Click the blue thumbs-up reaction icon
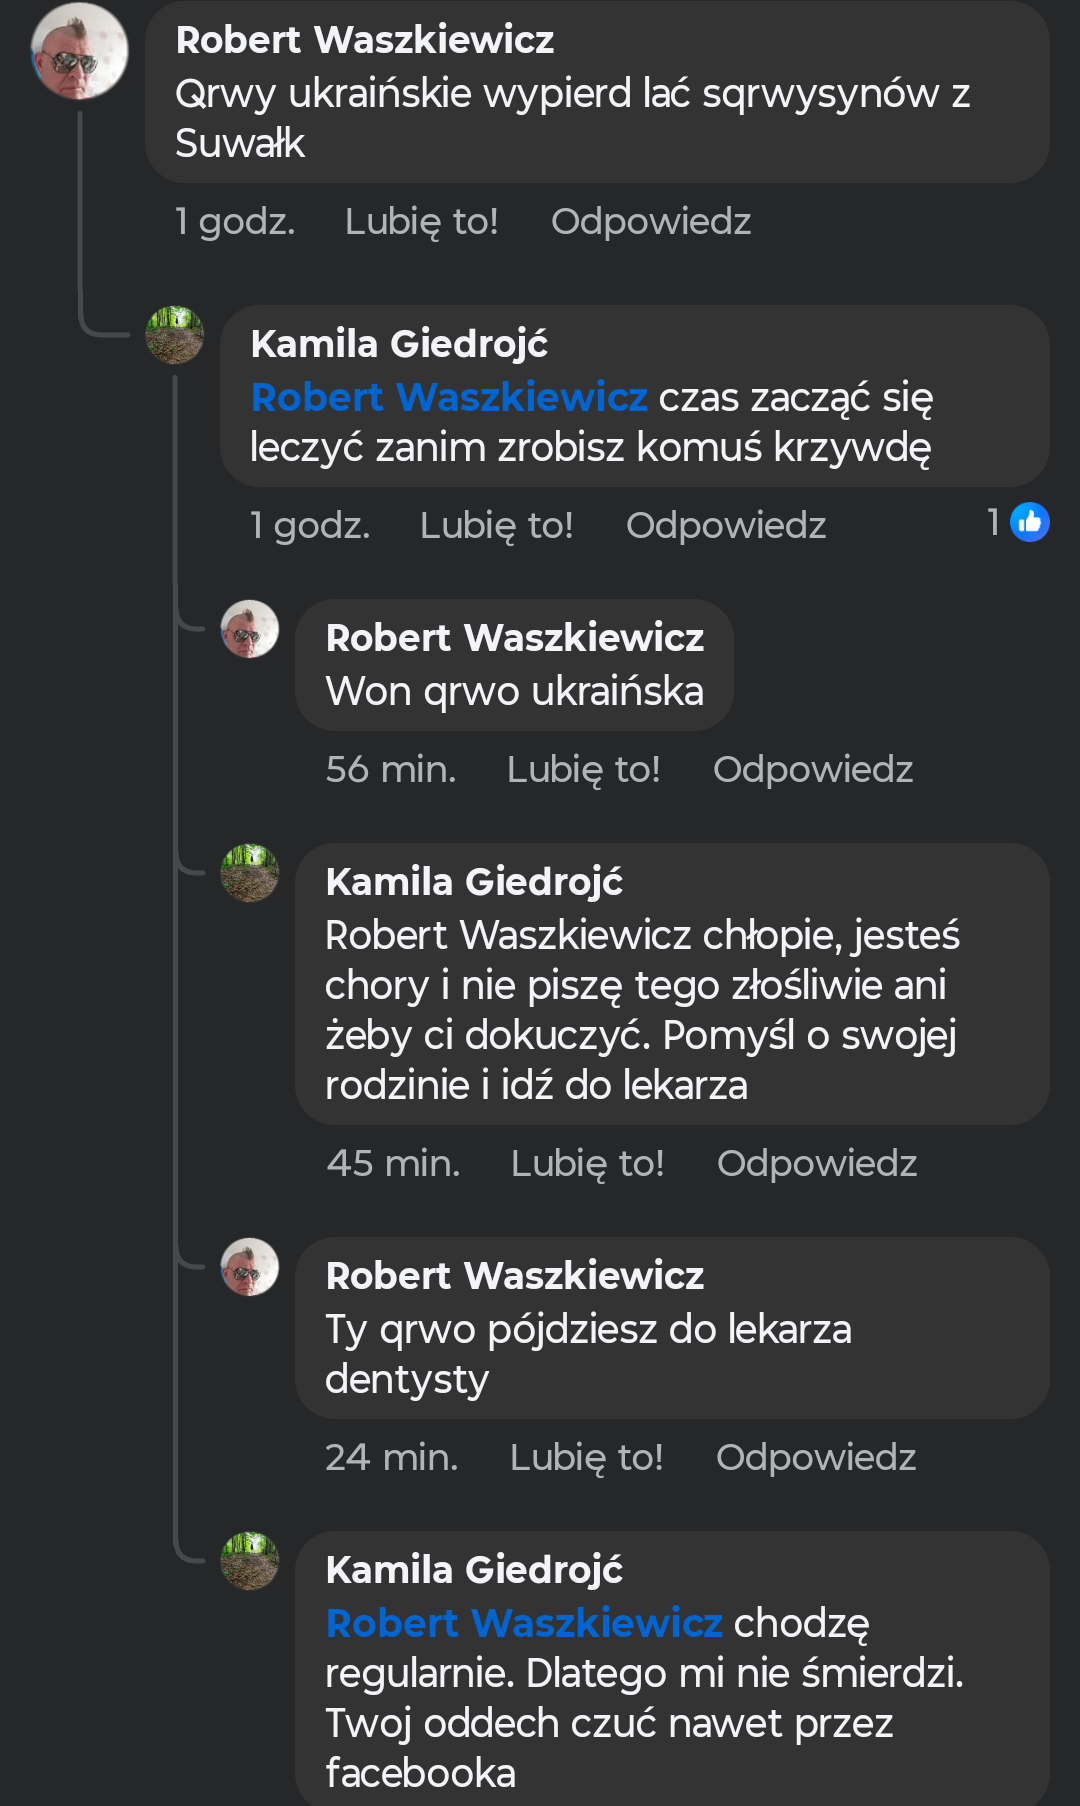Screen dimensions: 1080x1806 1029,522
